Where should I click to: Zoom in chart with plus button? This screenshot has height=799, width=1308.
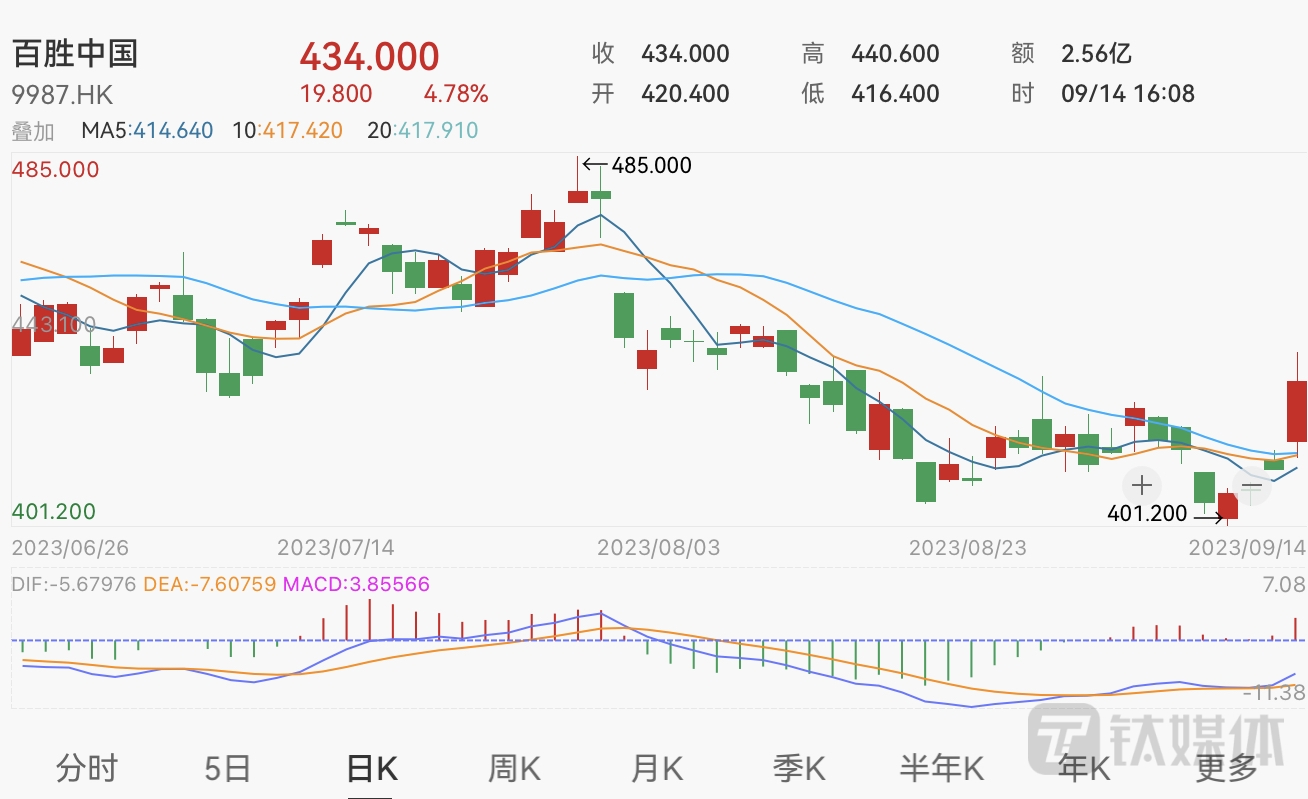pos(1141,486)
